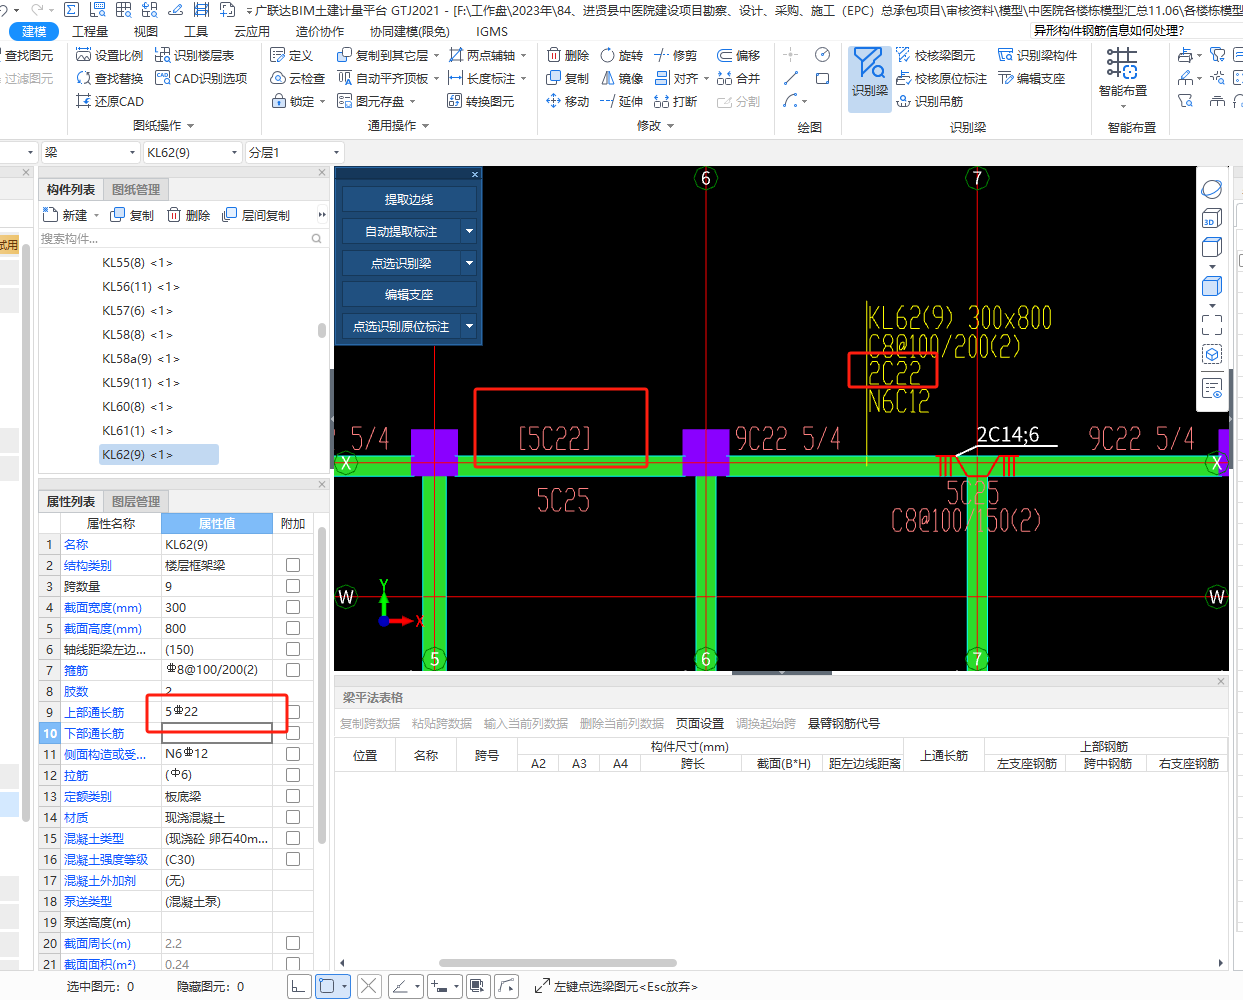
Task: Toggle 附加 checkbox for 箍筋 row
Action: click(x=293, y=670)
